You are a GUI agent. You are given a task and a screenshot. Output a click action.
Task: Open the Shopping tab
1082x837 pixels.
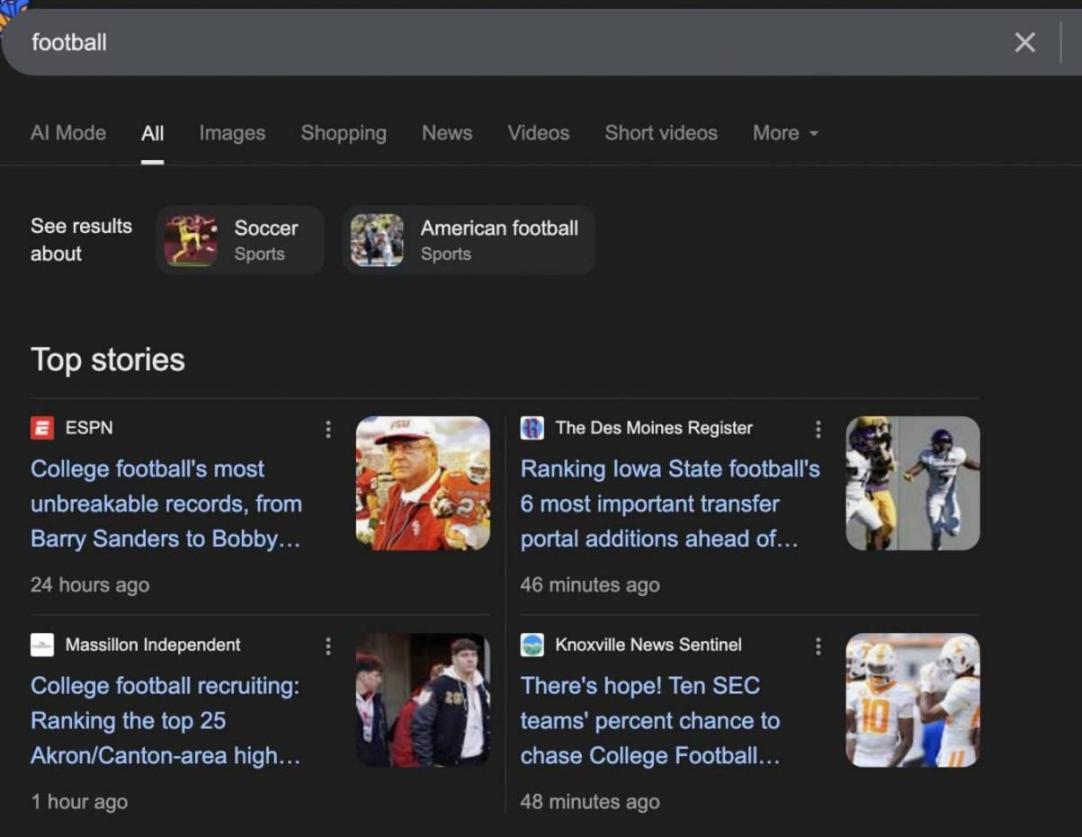coord(344,132)
